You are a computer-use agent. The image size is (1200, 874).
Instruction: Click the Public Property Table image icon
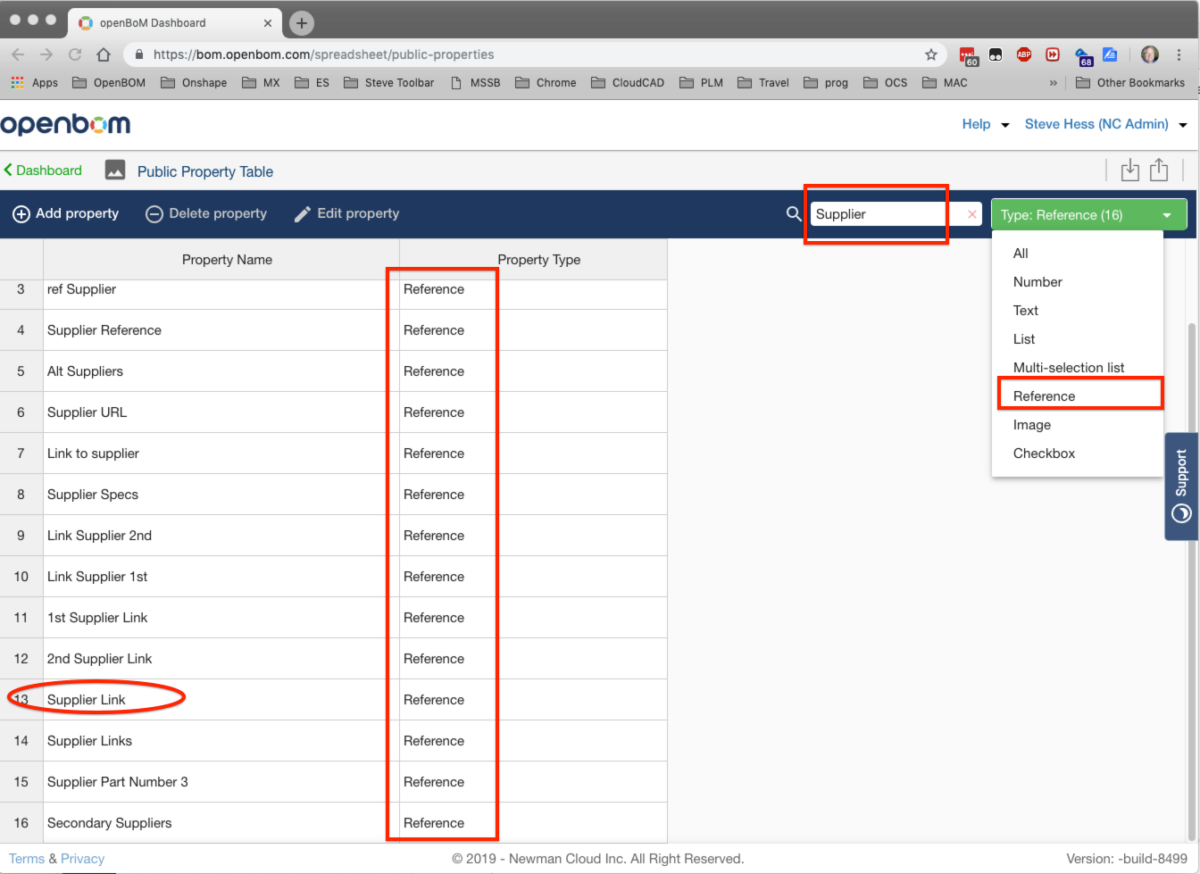[114, 170]
